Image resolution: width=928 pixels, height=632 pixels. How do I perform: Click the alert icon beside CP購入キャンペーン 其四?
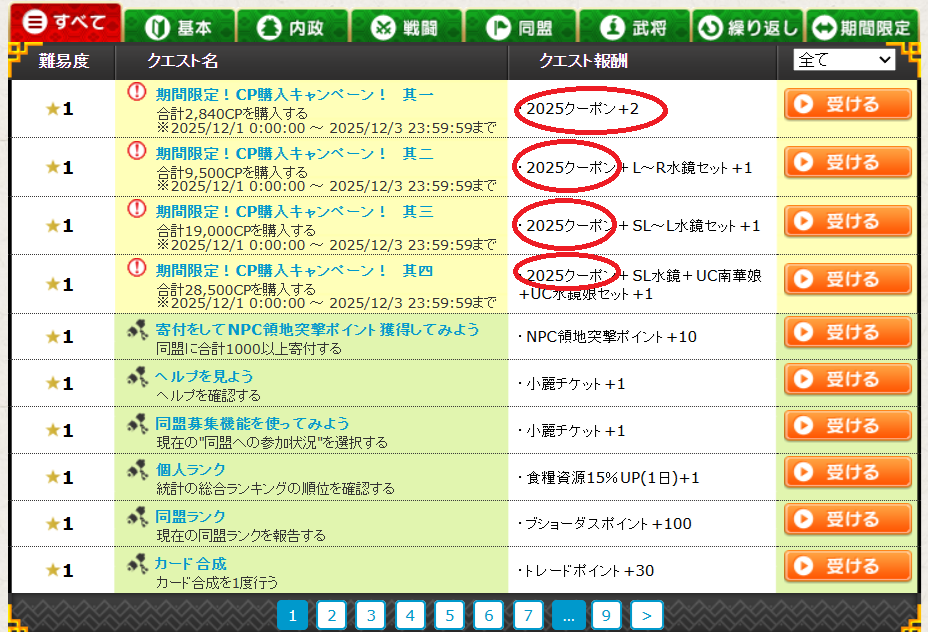coord(137,268)
